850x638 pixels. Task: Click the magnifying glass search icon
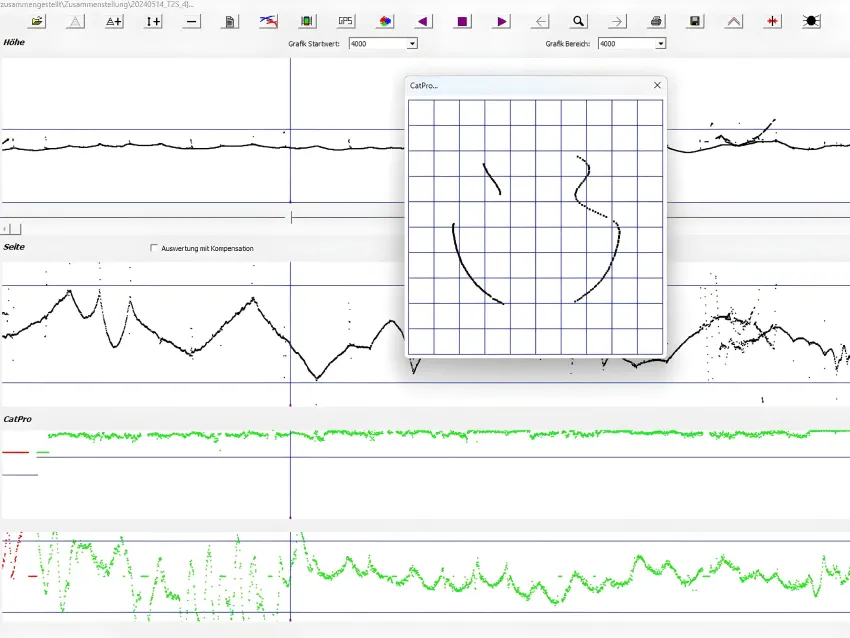(x=578, y=22)
